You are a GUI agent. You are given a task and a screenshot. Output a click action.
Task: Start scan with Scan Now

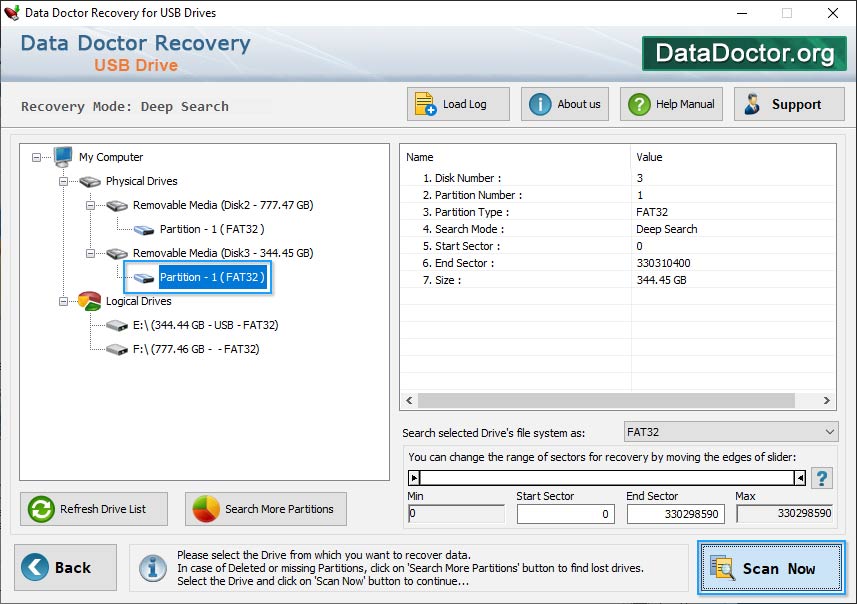[x=771, y=567]
